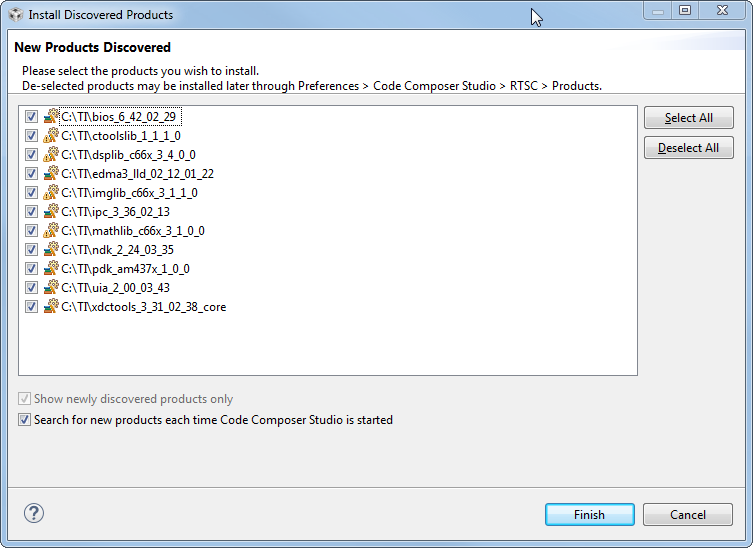Click Finish to install products

[589, 515]
